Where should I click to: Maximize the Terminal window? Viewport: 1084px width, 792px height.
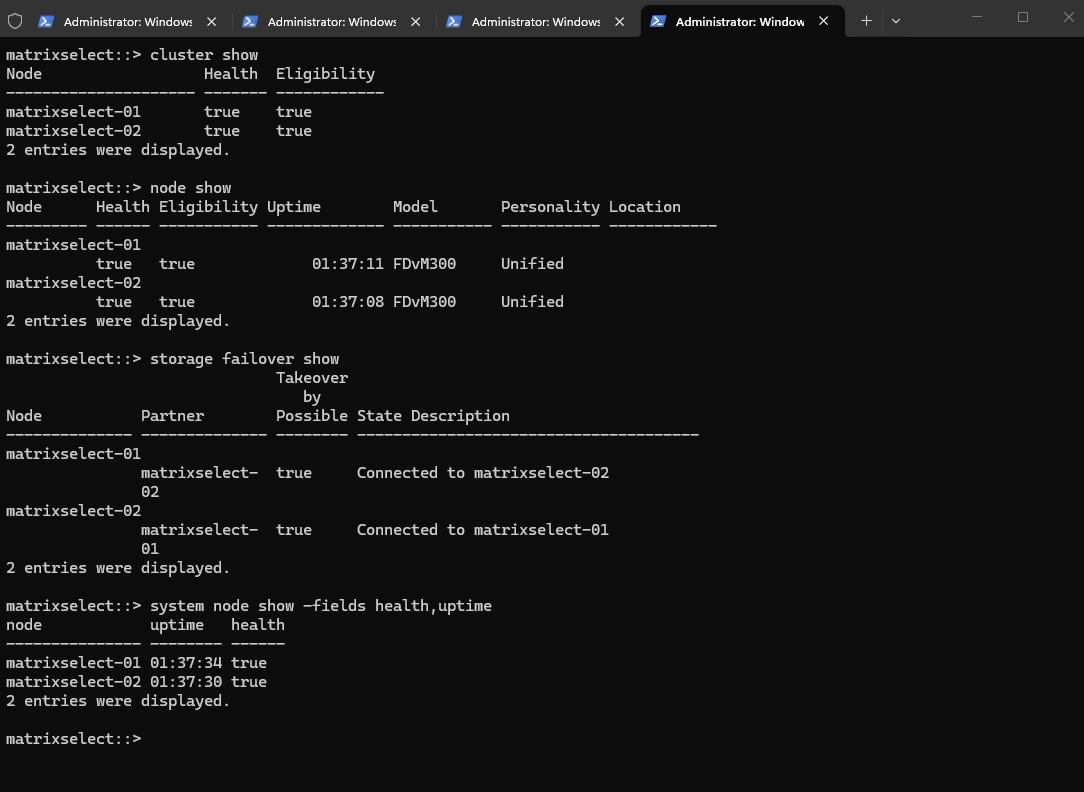pyautogui.click(x=1022, y=17)
